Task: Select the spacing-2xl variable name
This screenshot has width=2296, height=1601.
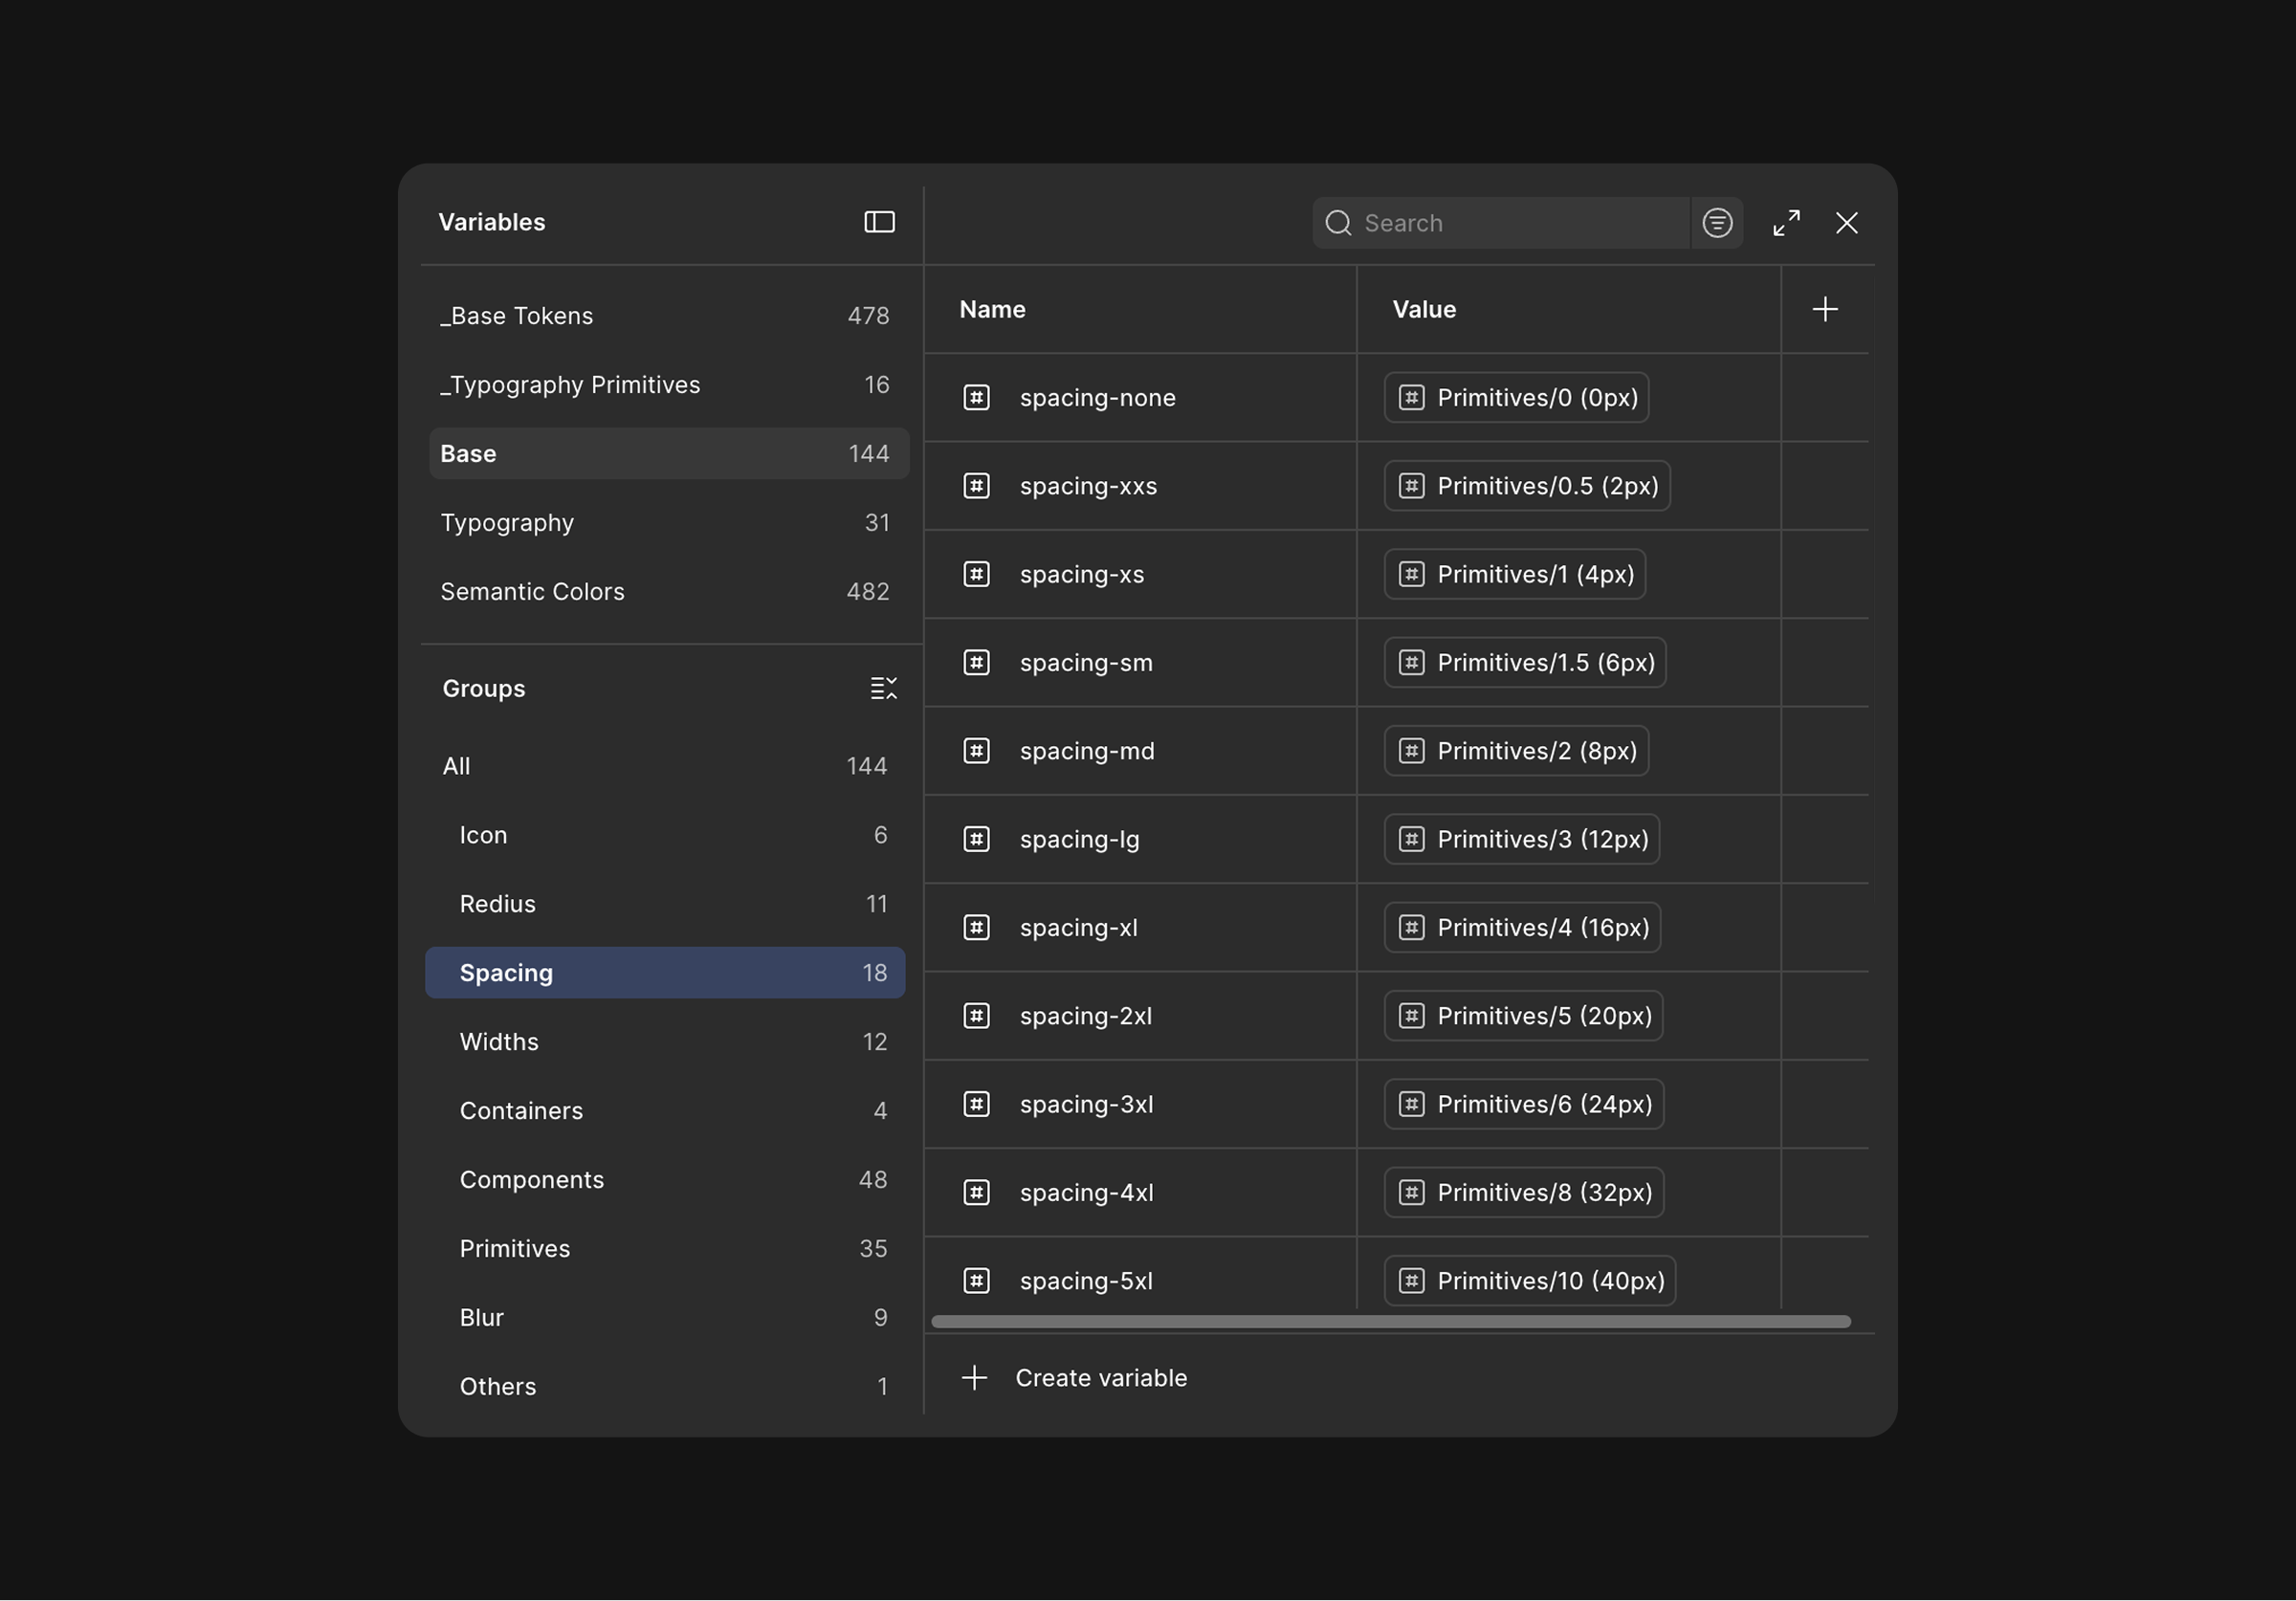Action: (1086, 1016)
